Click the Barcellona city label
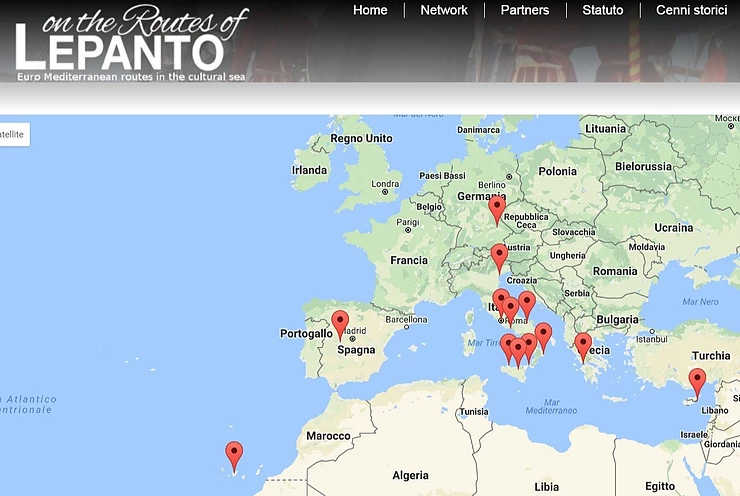 406,319
